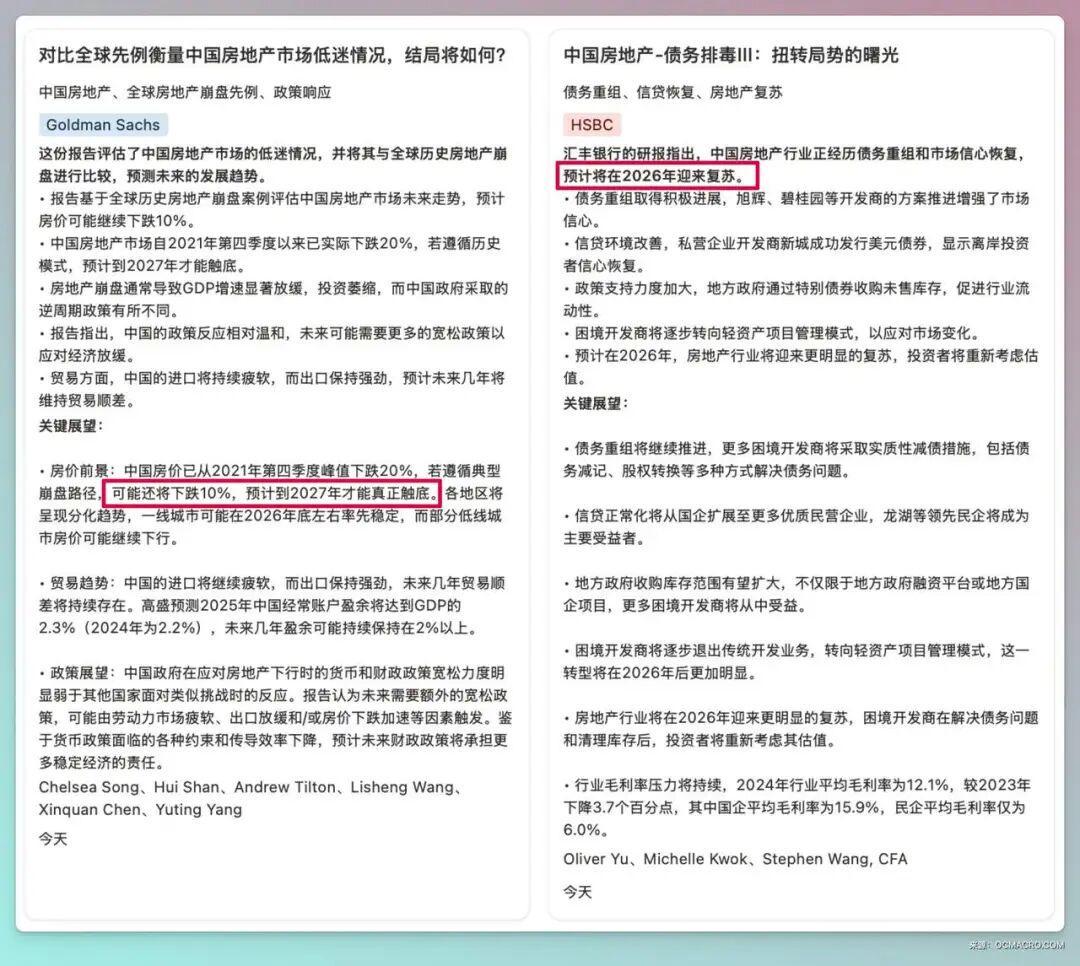
Task: Click authors line Oliver Yu、Michelle Kwok、Stephen Wang
Action: pos(735,859)
